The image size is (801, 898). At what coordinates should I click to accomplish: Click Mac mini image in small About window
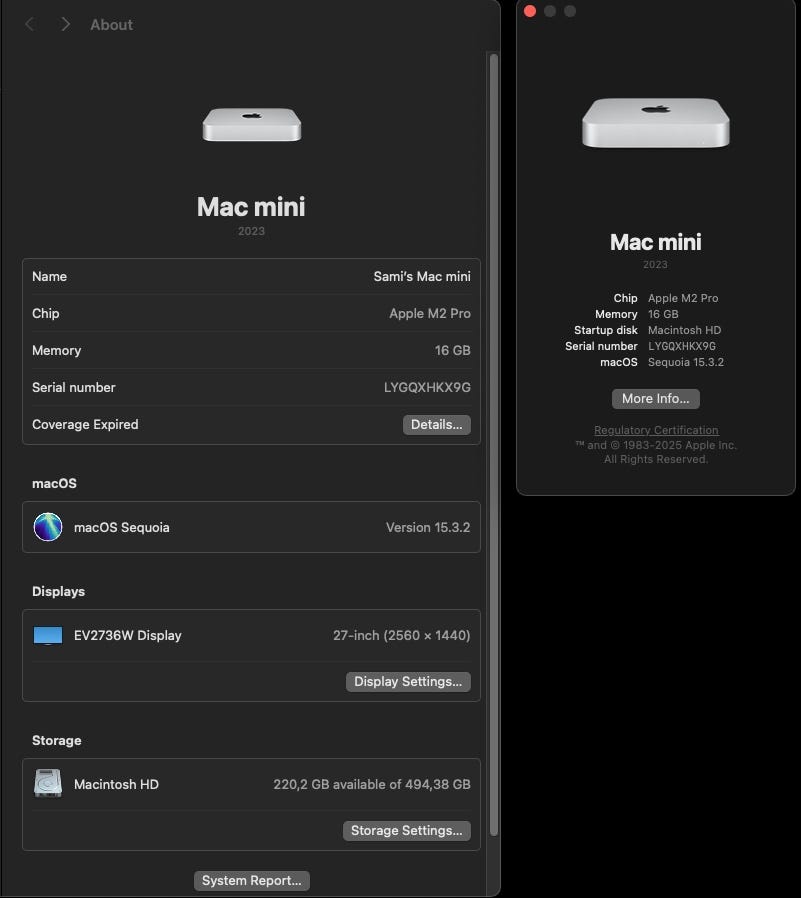[x=656, y=123]
